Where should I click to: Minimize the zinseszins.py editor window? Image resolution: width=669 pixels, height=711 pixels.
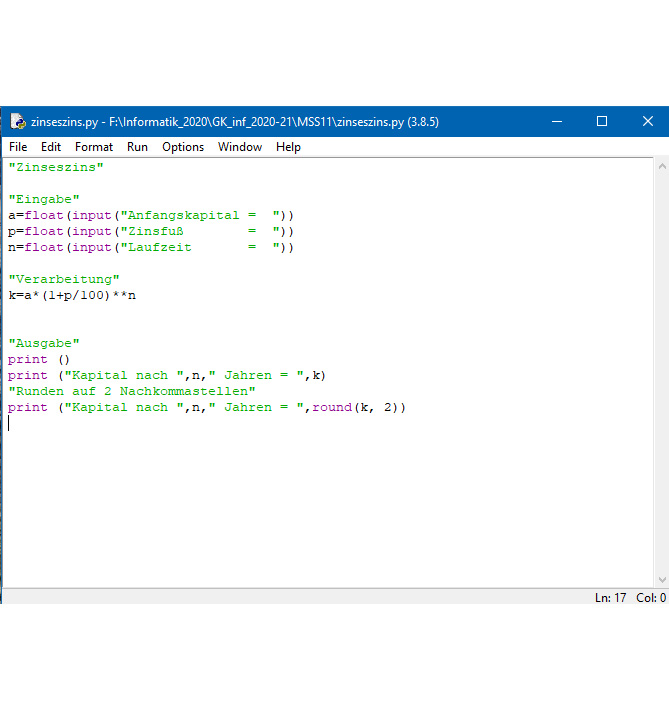coord(556,122)
